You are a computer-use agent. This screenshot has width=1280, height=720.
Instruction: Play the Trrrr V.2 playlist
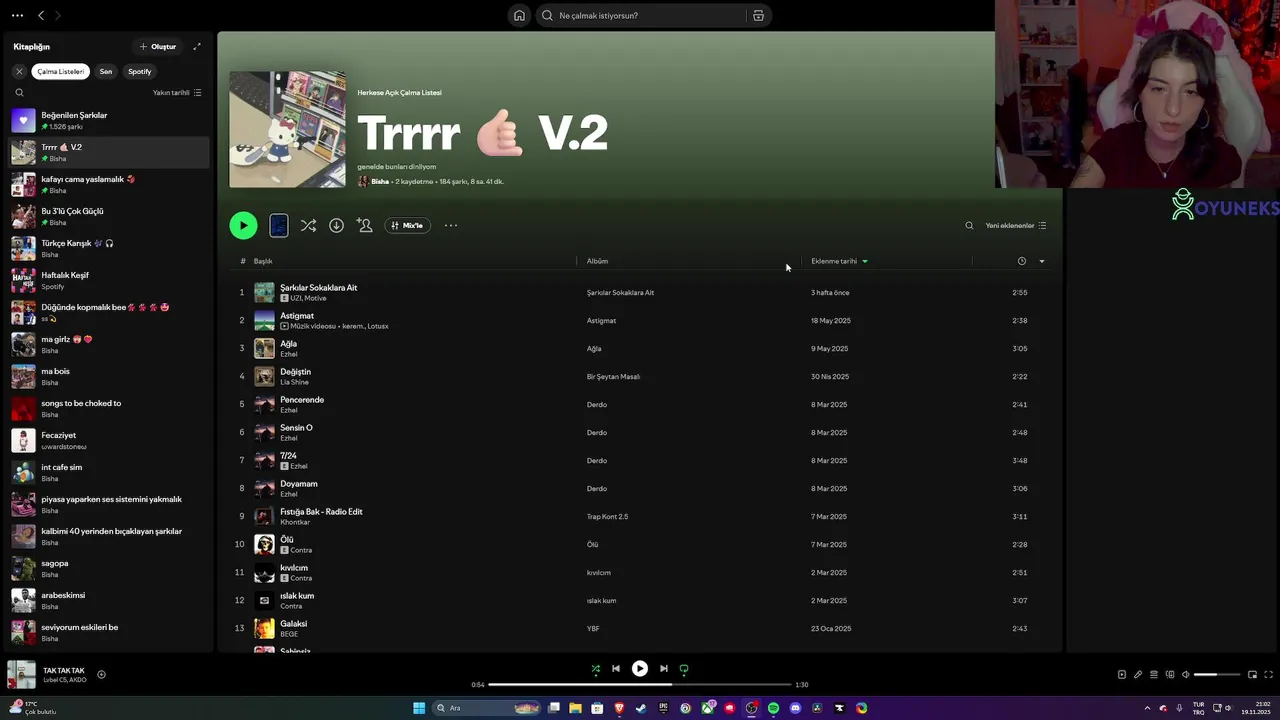[x=243, y=225]
